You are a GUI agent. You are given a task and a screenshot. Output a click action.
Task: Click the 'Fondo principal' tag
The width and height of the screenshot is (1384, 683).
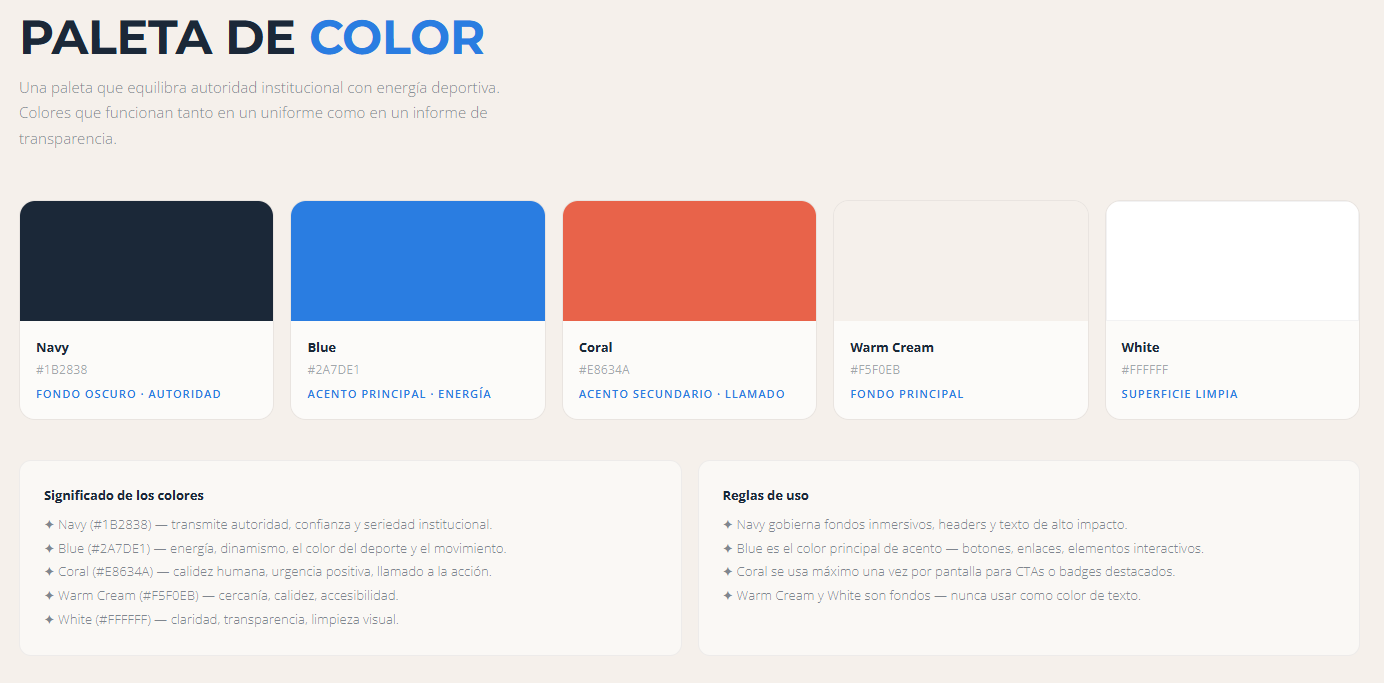907,394
